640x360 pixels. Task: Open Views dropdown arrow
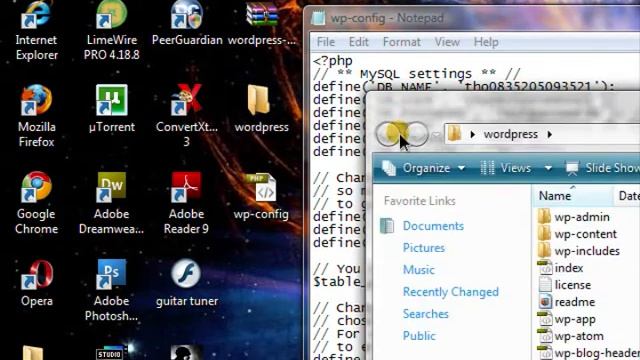tap(548, 168)
